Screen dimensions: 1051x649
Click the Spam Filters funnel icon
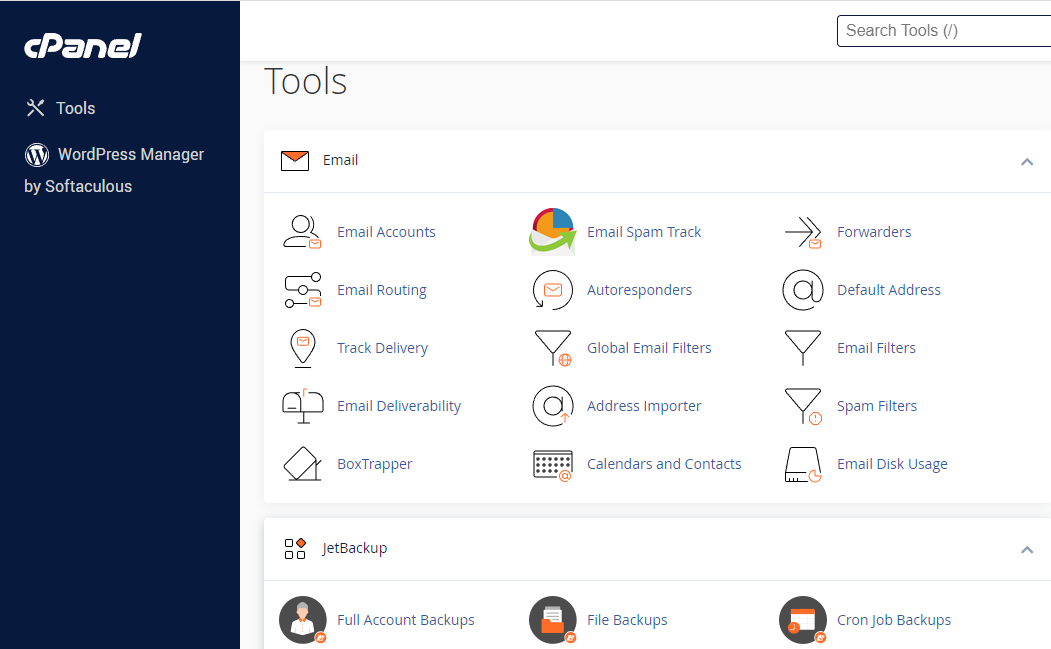pos(803,406)
